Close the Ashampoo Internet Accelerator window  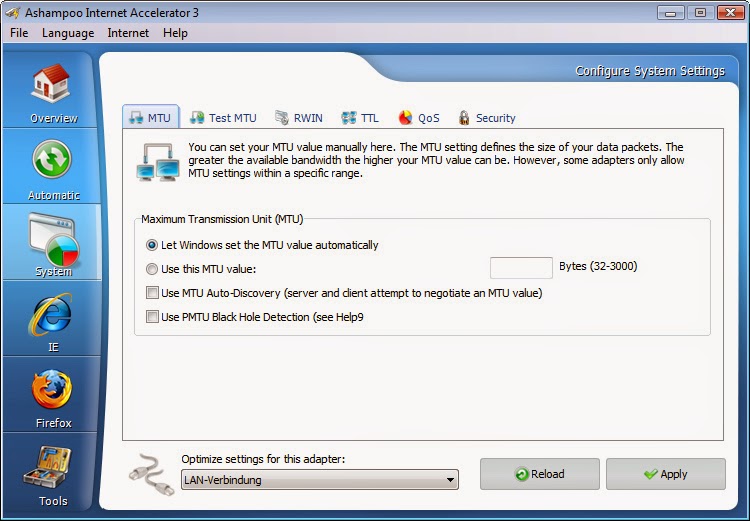730,13
